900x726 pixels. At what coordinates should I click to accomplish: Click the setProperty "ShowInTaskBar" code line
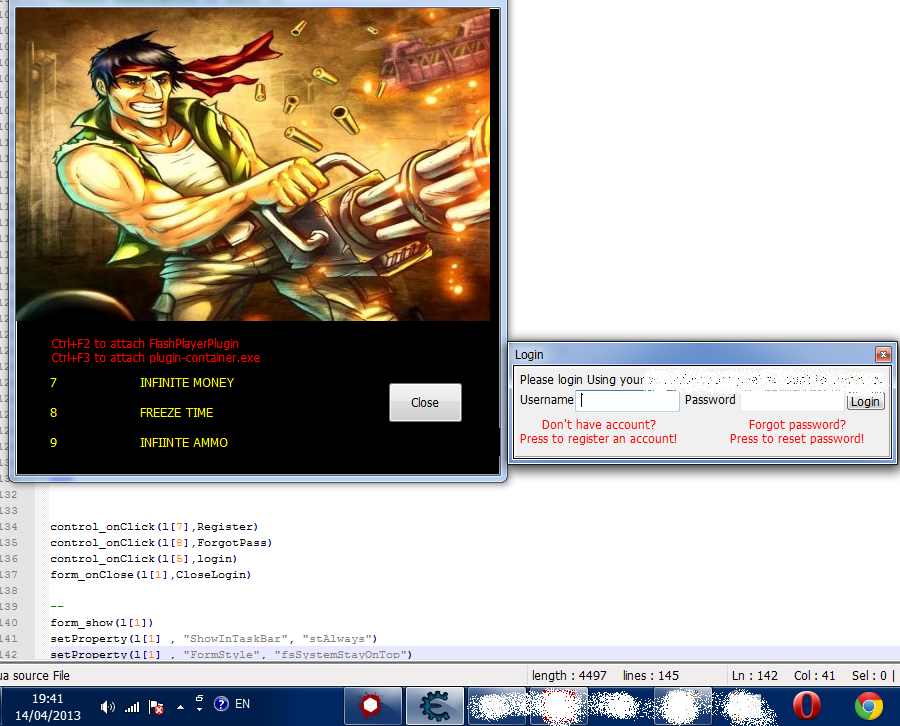coord(214,639)
